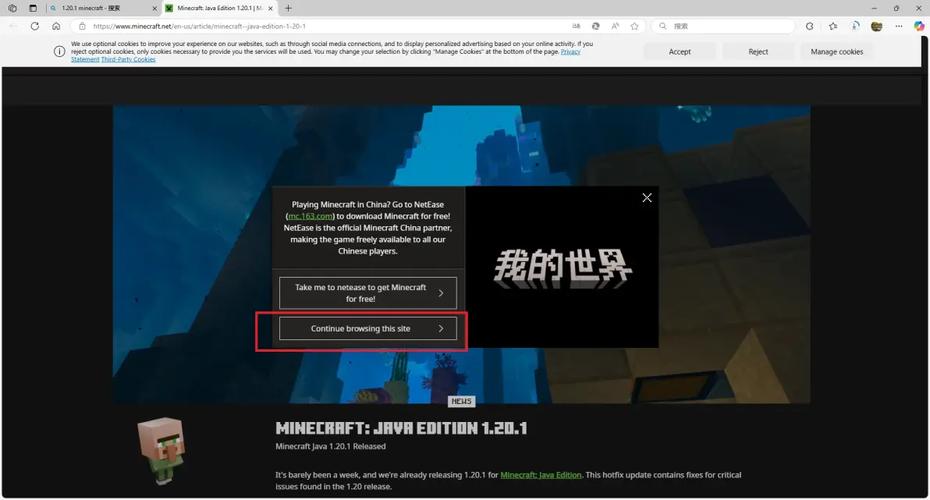Reject optional cookies
The height and width of the screenshot is (500, 930).
click(x=758, y=51)
